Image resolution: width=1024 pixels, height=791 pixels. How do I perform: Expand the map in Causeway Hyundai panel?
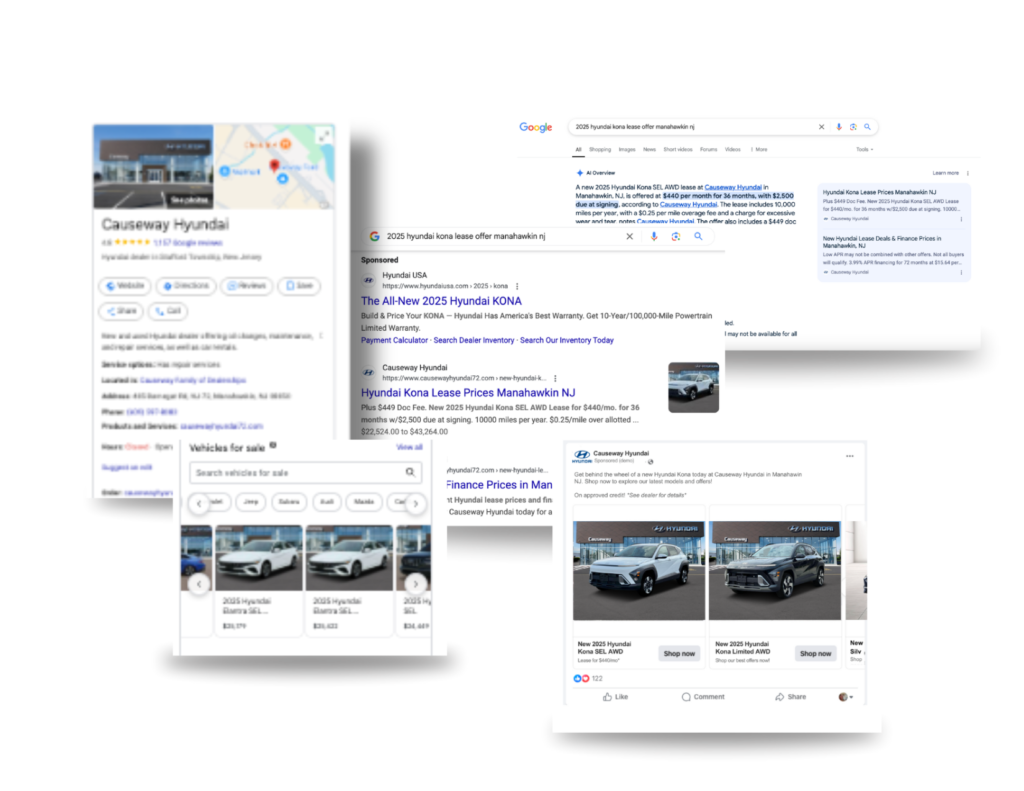click(x=322, y=135)
